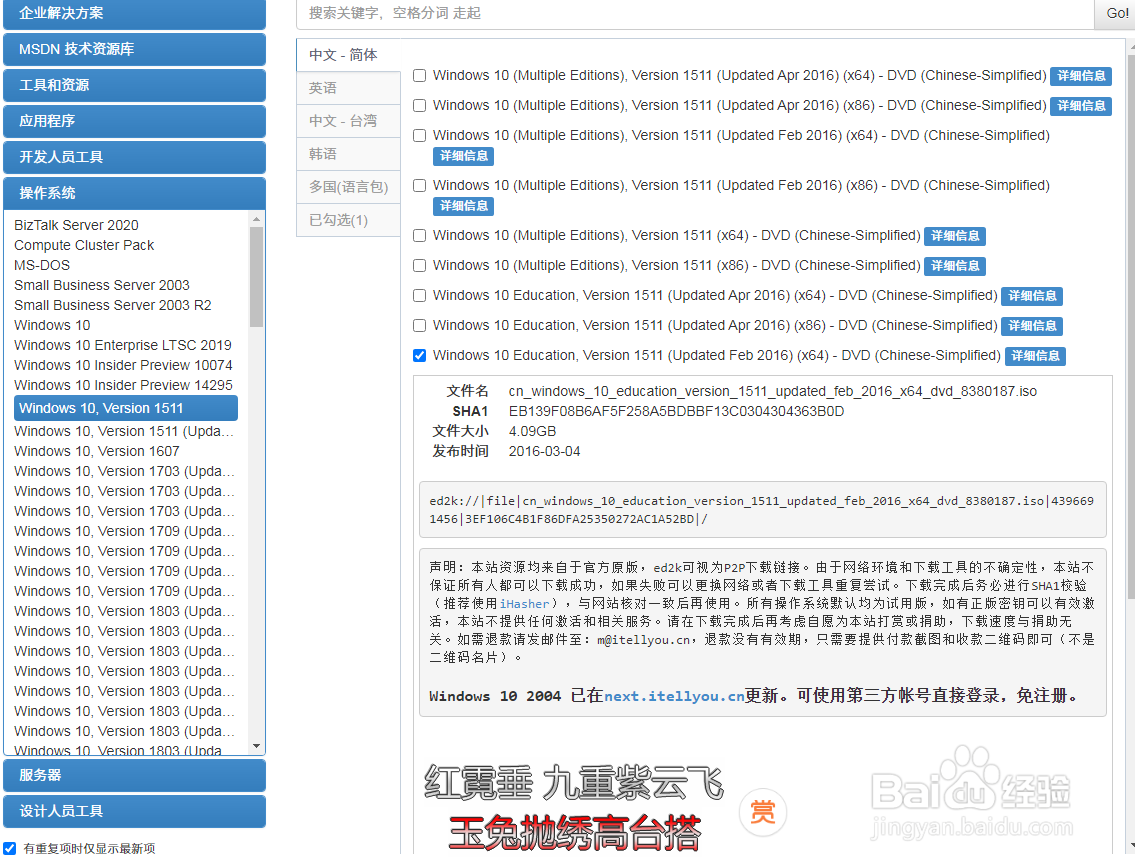Switch to the 多国(语言包) tab
This screenshot has width=1135, height=866.
tap(348, 187)
